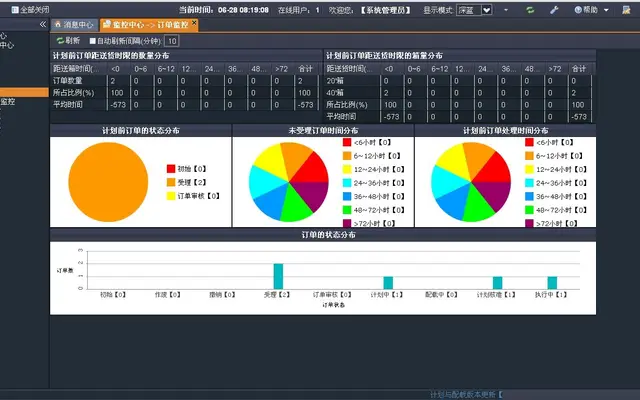Click the 初始【0】 axis label in bar chart

(x=113, y=295)
